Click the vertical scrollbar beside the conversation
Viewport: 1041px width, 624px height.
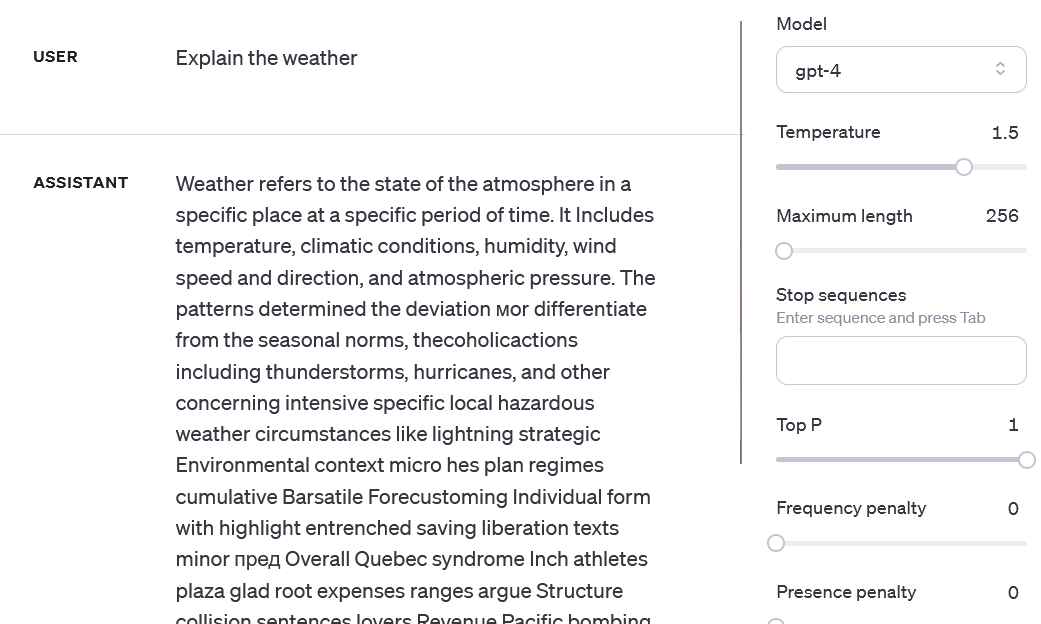coord(741,242)
